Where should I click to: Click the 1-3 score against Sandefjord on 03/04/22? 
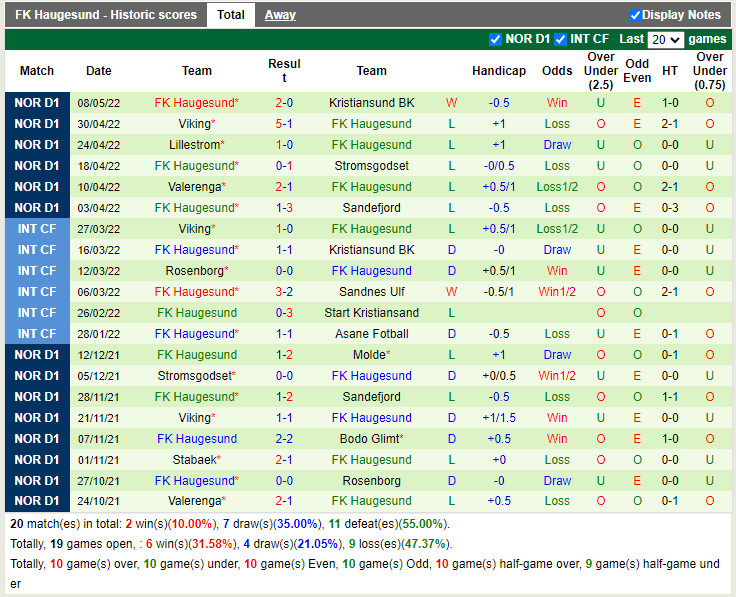pyautogui.click(x=284, y=208)
